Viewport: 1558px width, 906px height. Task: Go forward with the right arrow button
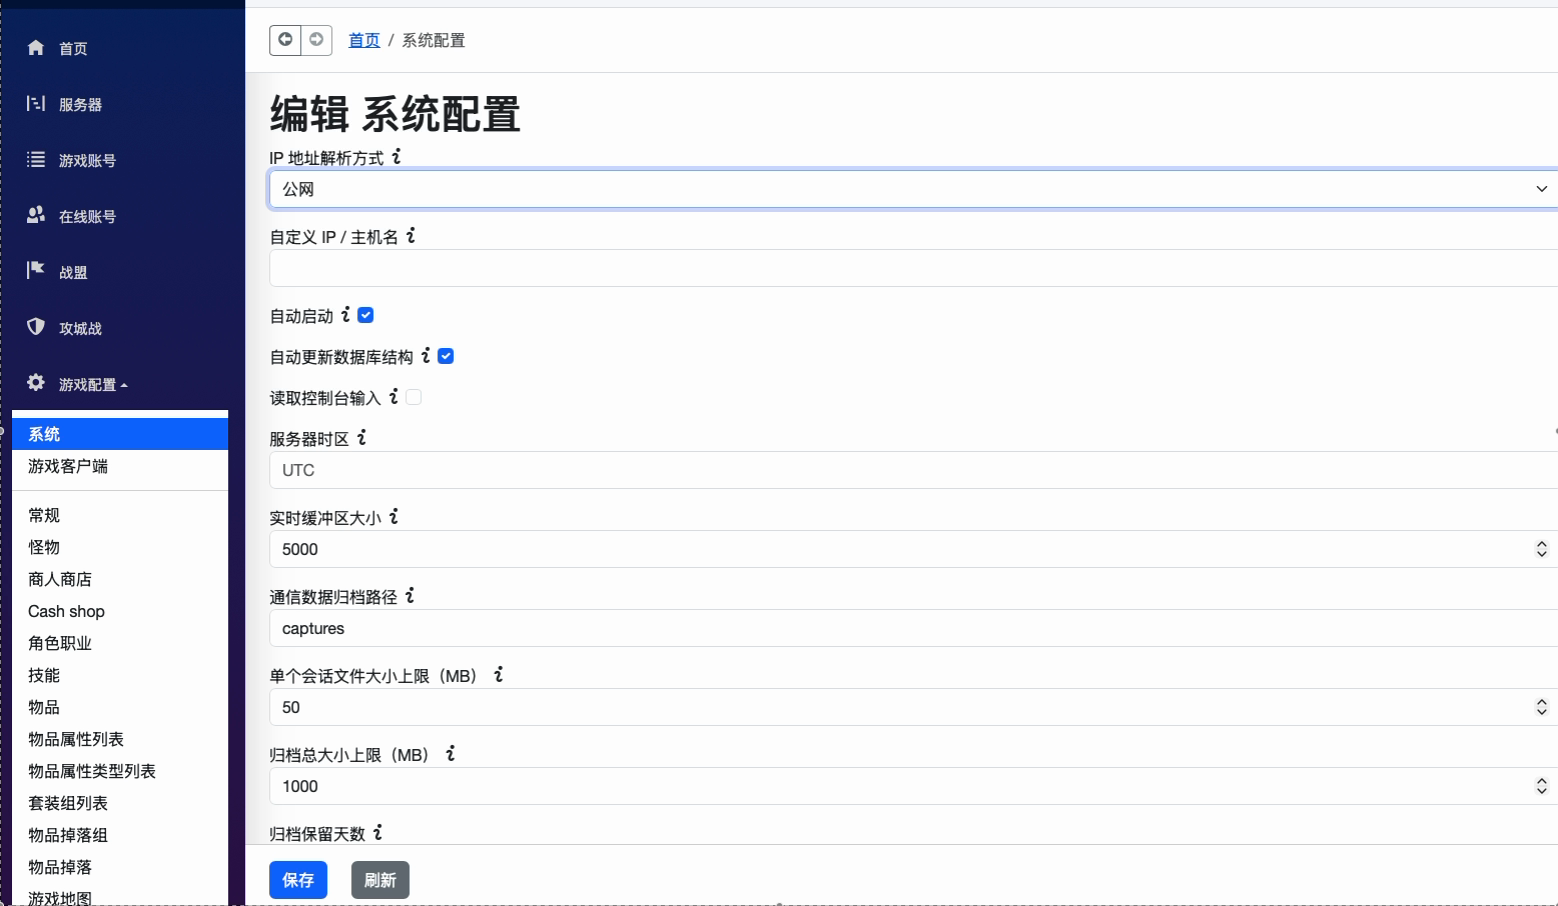coord(316,40)
